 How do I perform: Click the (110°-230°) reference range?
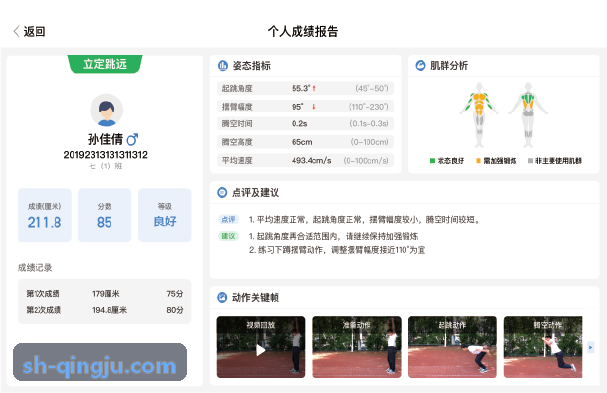(369, 106)
